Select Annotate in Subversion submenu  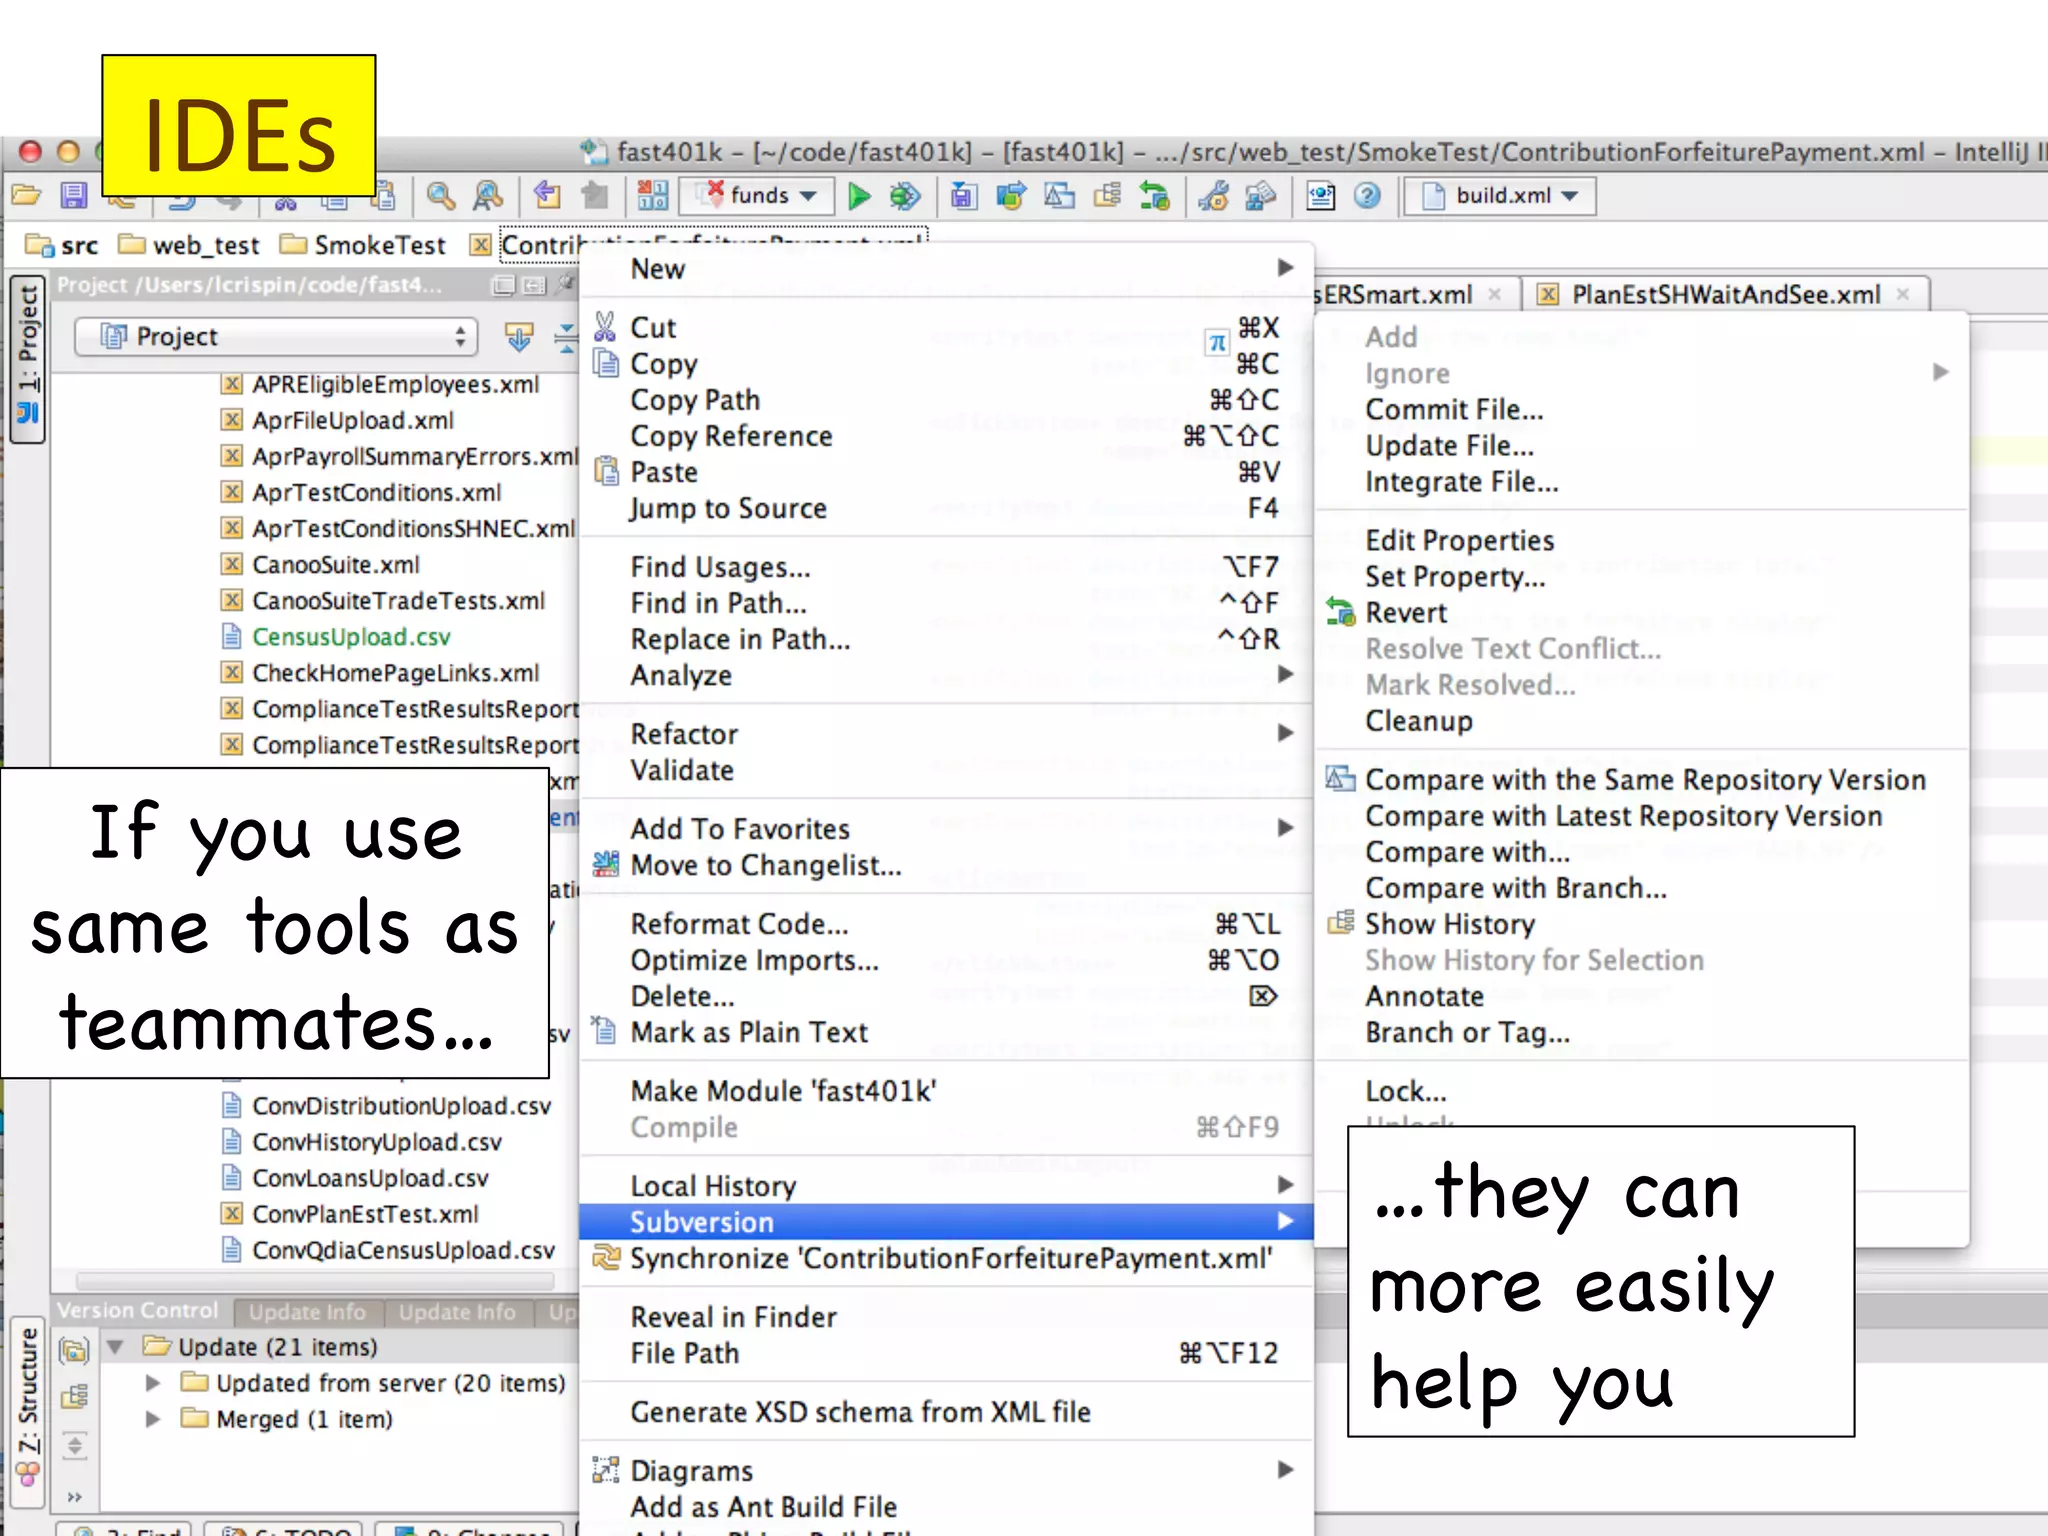pos(1642,996)
